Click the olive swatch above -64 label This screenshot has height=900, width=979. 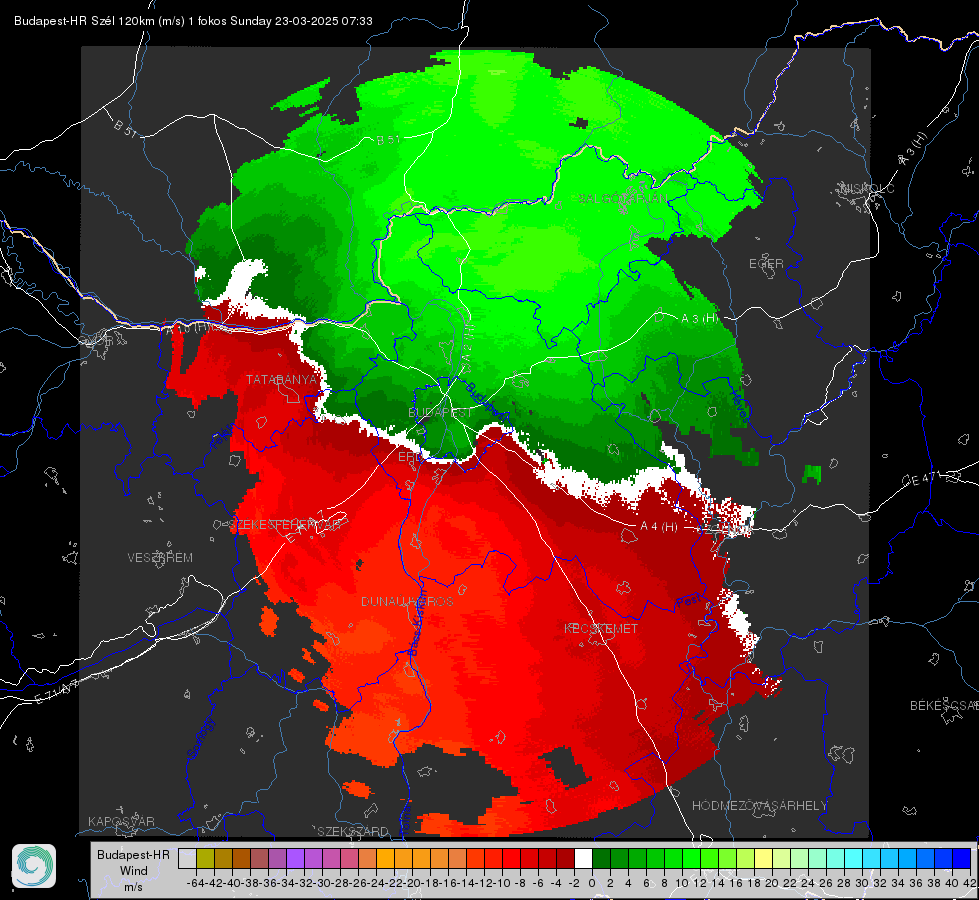[205, 859]
